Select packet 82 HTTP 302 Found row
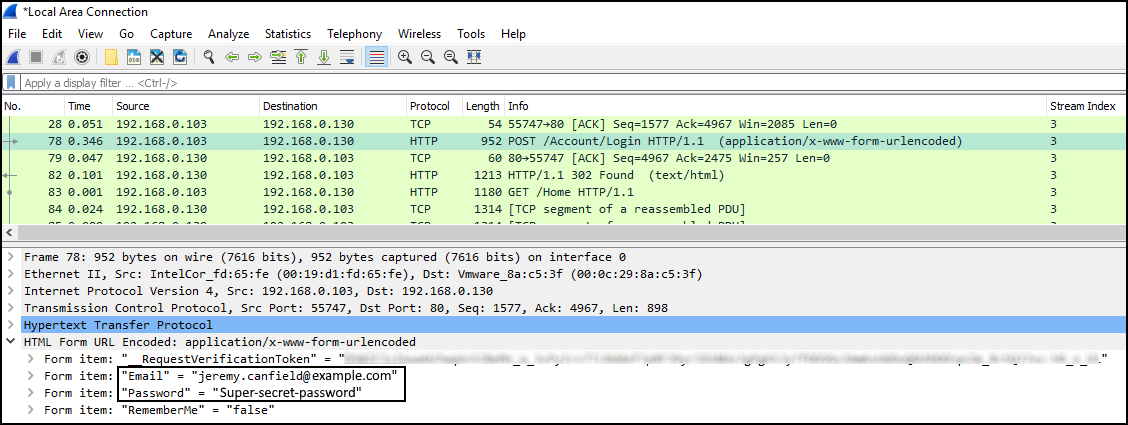Viewport: 1128px width, 425px height. pyautogui.click(x=563, y=175)
